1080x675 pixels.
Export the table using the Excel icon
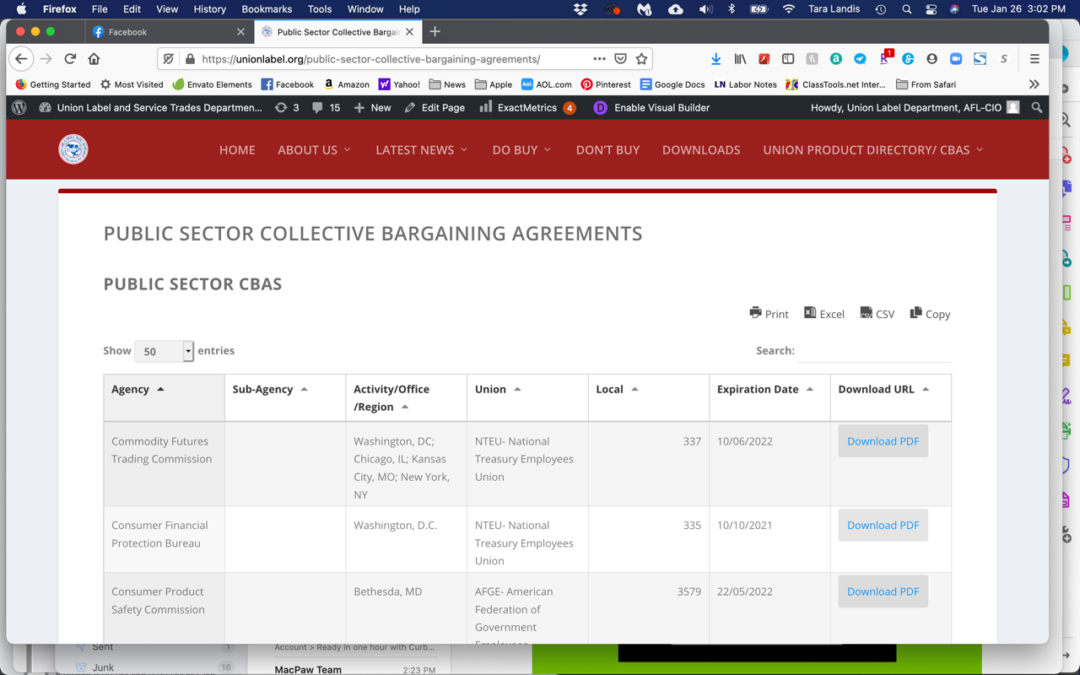tap(824, 312)
